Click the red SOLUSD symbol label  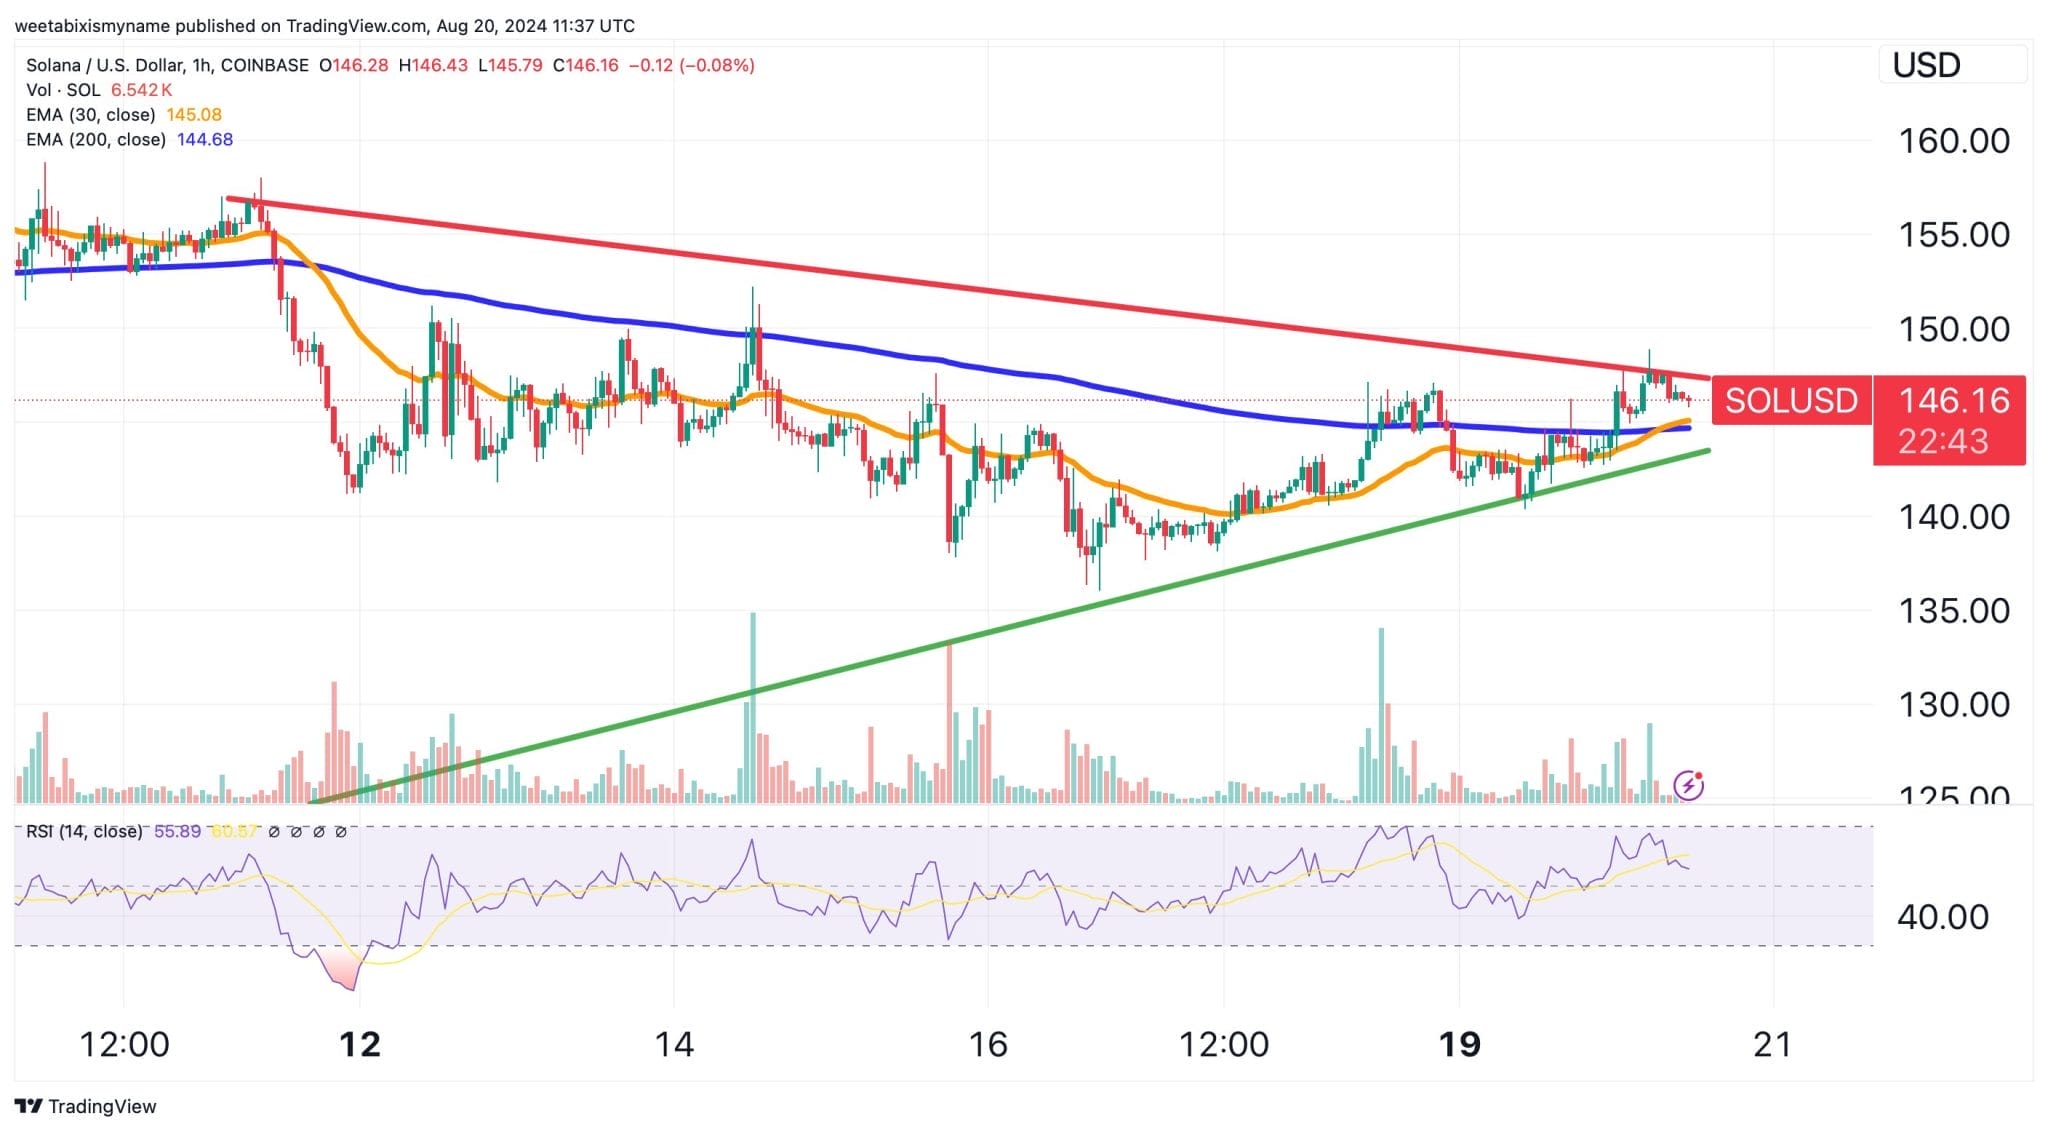[x=1790, y=401]
